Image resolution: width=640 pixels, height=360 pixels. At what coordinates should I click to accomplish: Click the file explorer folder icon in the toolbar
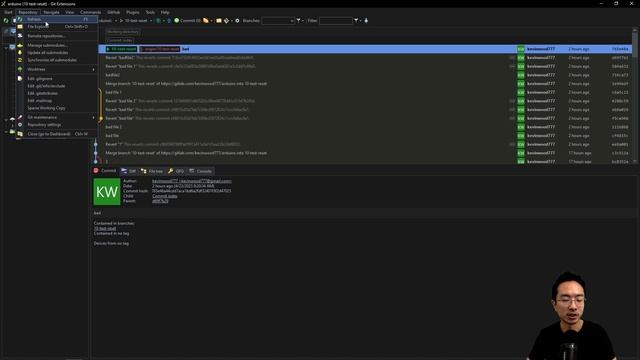(x=219, y=20)
